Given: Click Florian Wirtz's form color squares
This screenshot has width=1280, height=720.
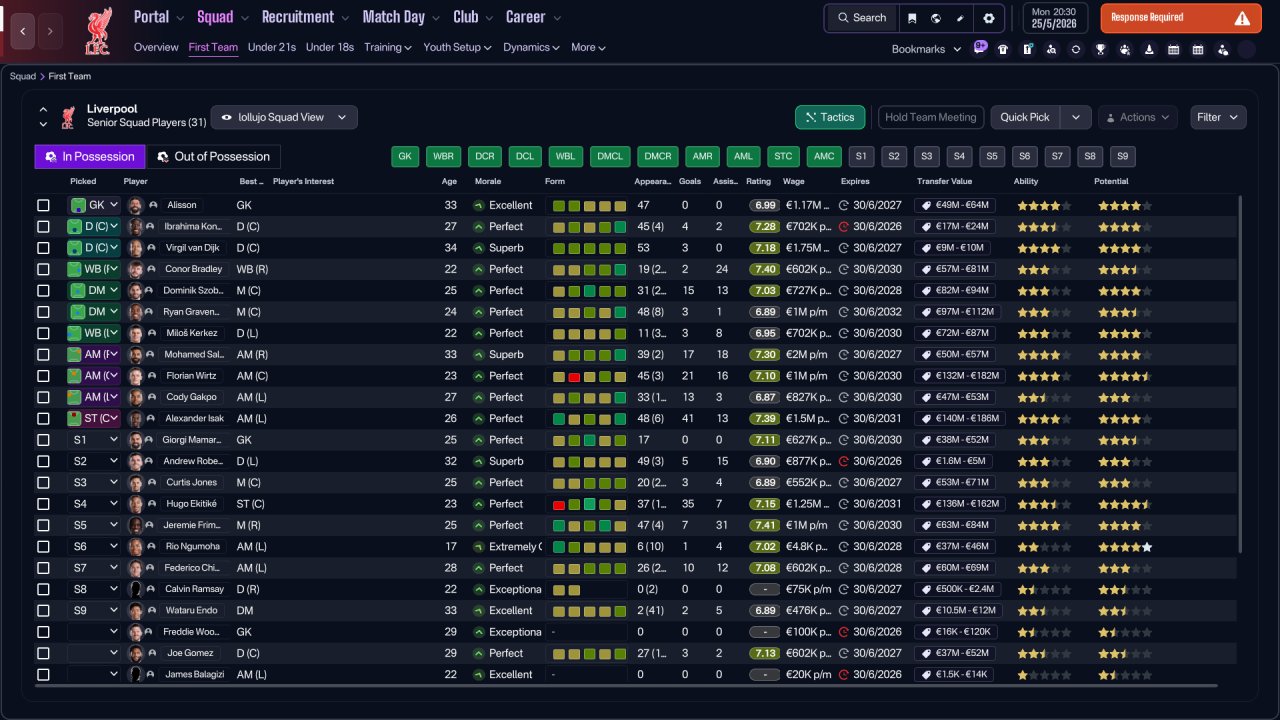Looking at the screenshot, I should pos(589,376).
